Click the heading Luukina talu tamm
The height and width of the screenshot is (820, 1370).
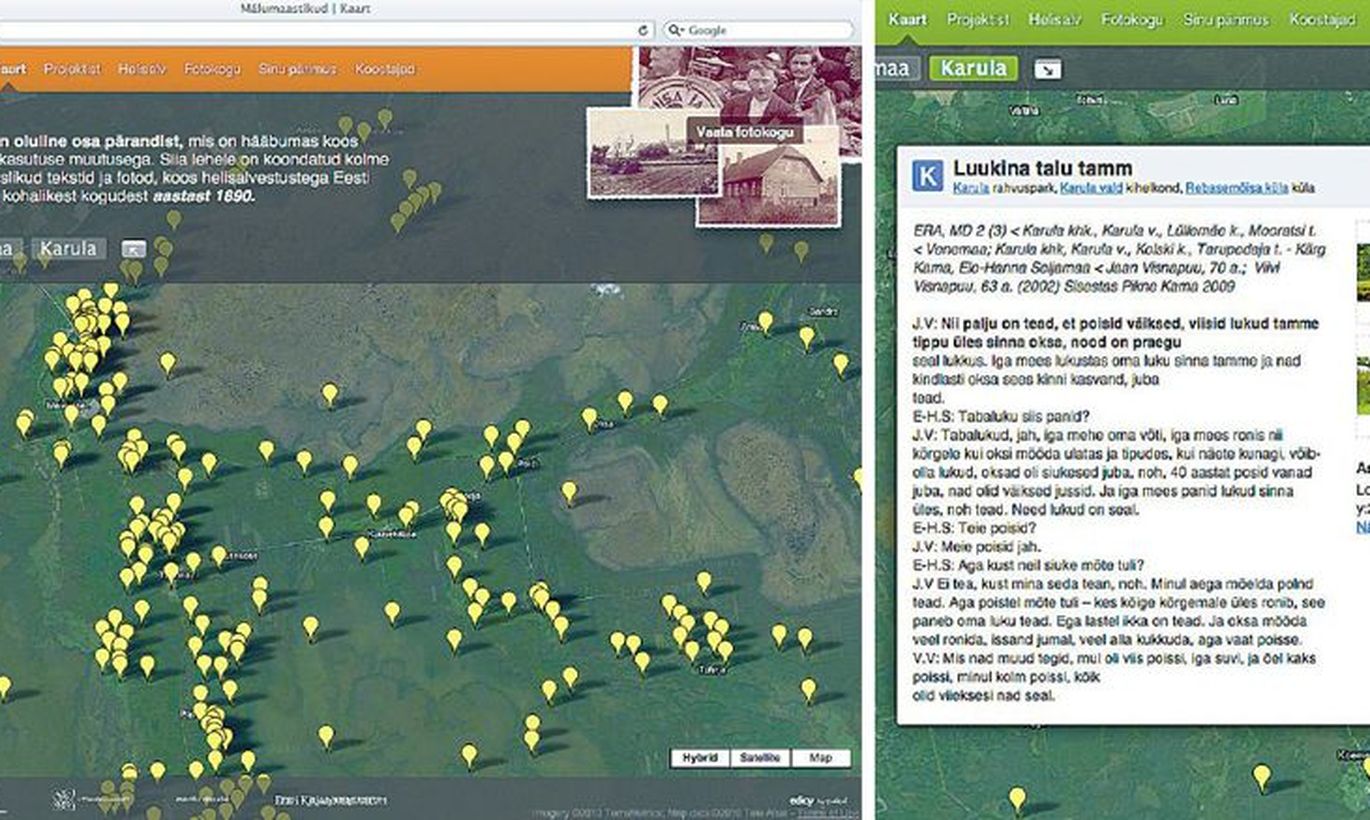pyautogui.click(x=1043, y=169)
